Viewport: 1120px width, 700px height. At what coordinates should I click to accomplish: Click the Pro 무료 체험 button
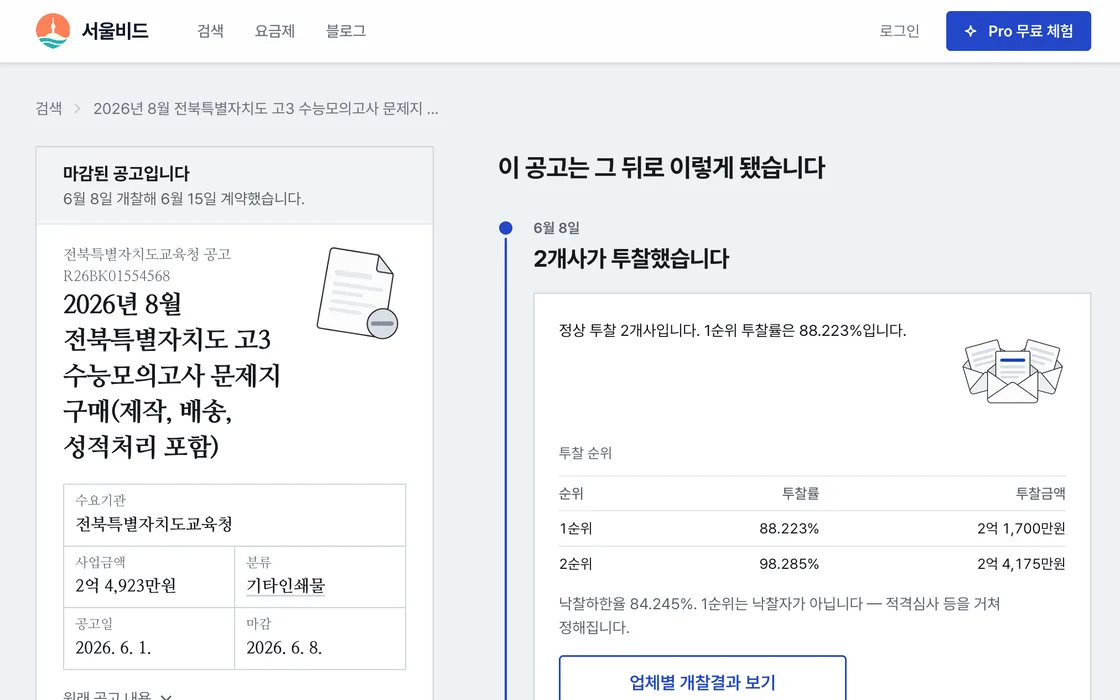click(x=1018, y=31)
